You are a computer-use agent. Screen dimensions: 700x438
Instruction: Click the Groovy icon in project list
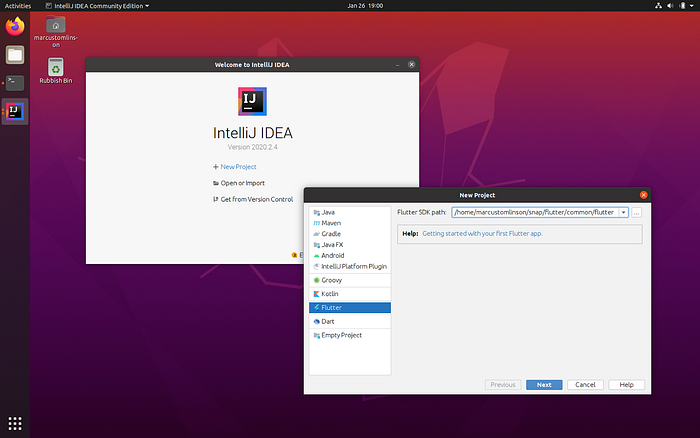click(317, 280)
